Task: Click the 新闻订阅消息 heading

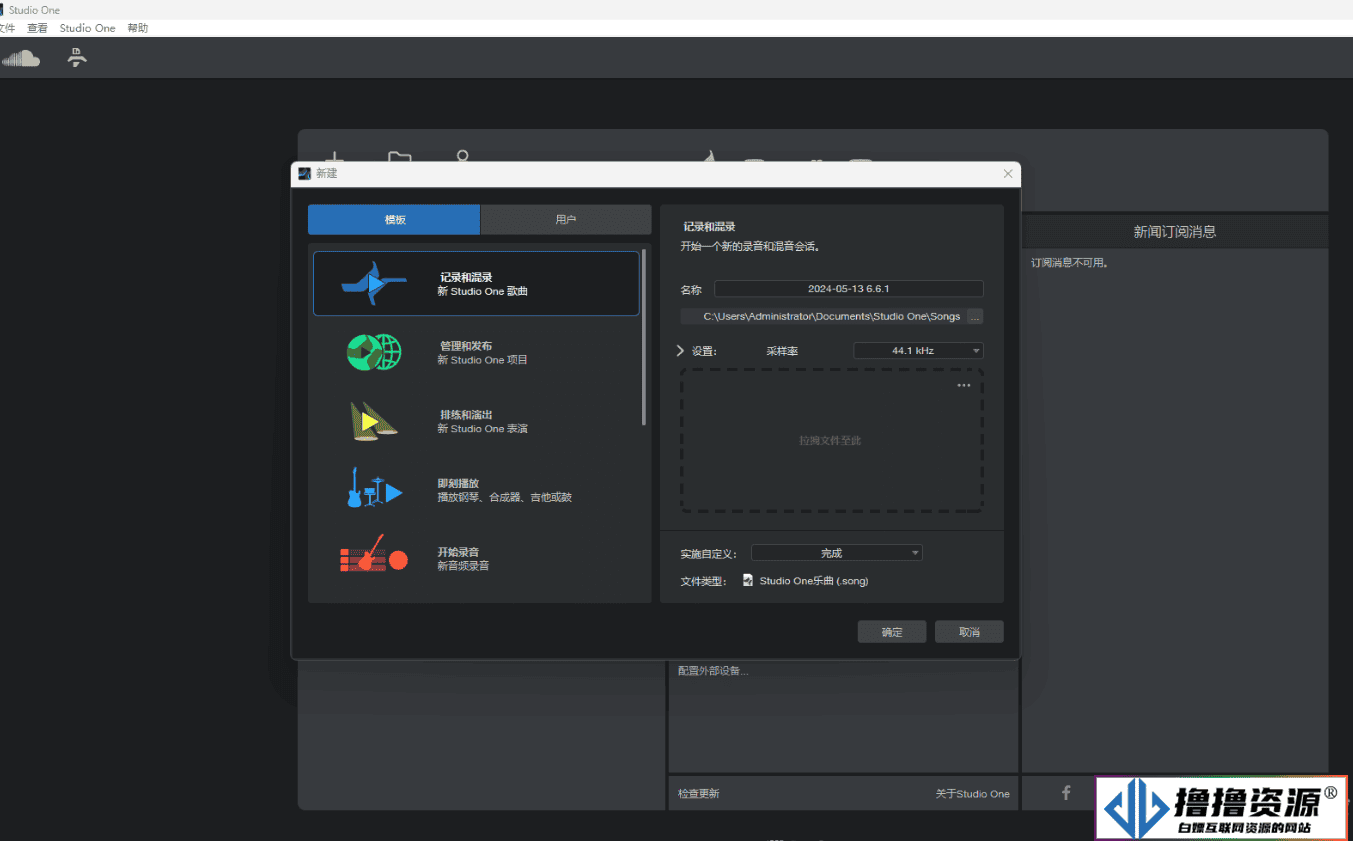Action: (x=1175, y=232)
